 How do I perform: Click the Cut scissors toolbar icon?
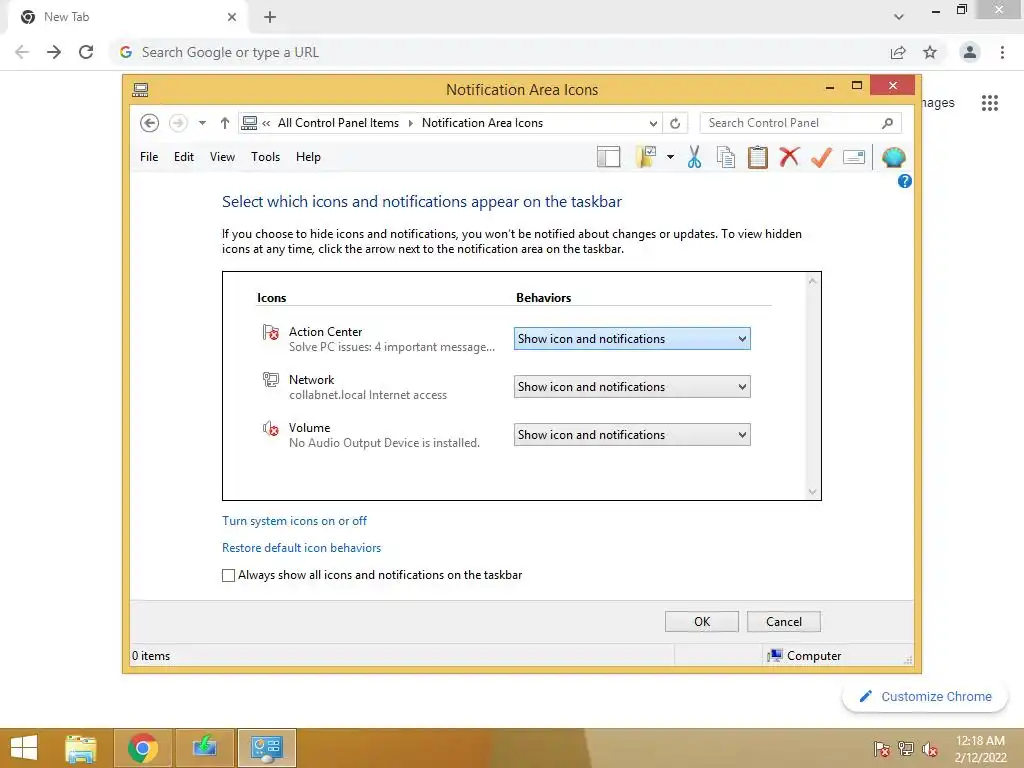pyautogui.click(x=694, y=157)
